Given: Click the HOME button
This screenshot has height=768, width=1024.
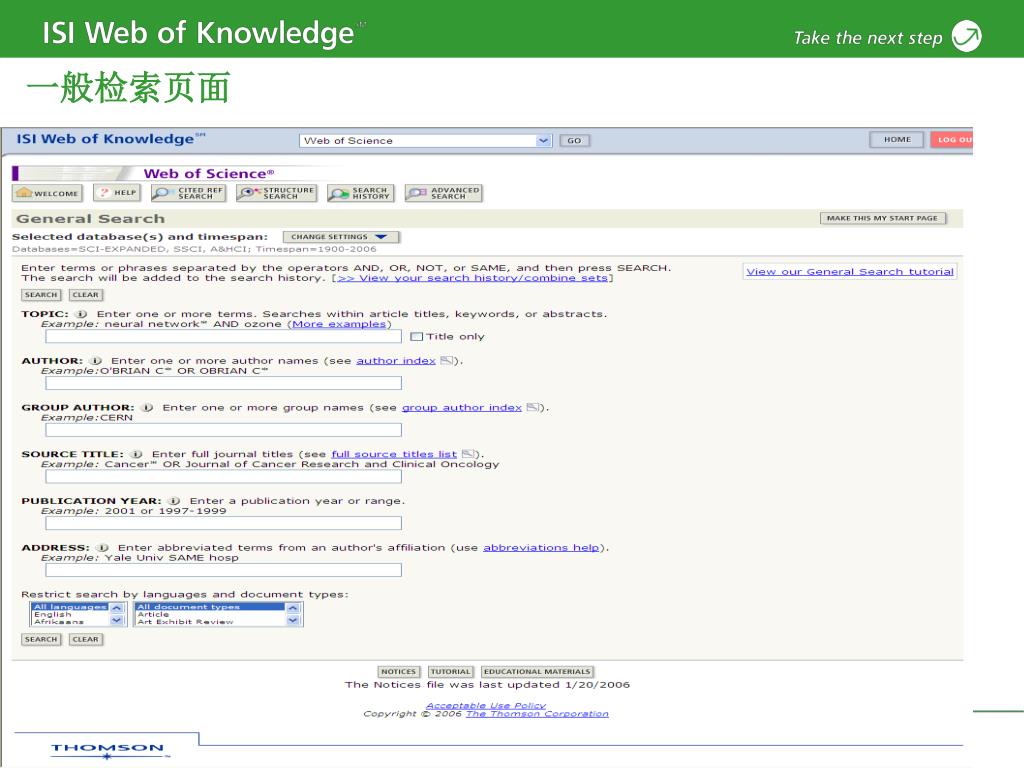Looking at the screenshot, I should point(897,140).
